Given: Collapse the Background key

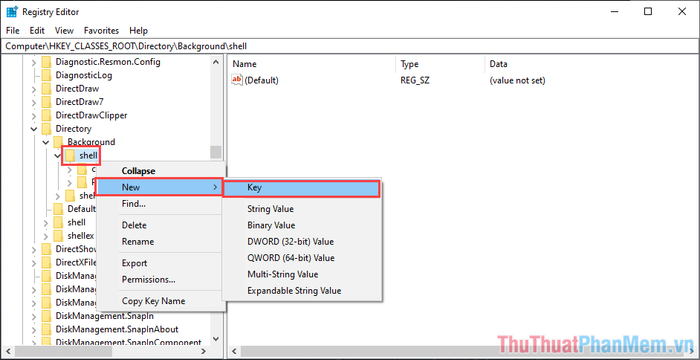Looking at the screenshot, I should (x=46, y=142).
